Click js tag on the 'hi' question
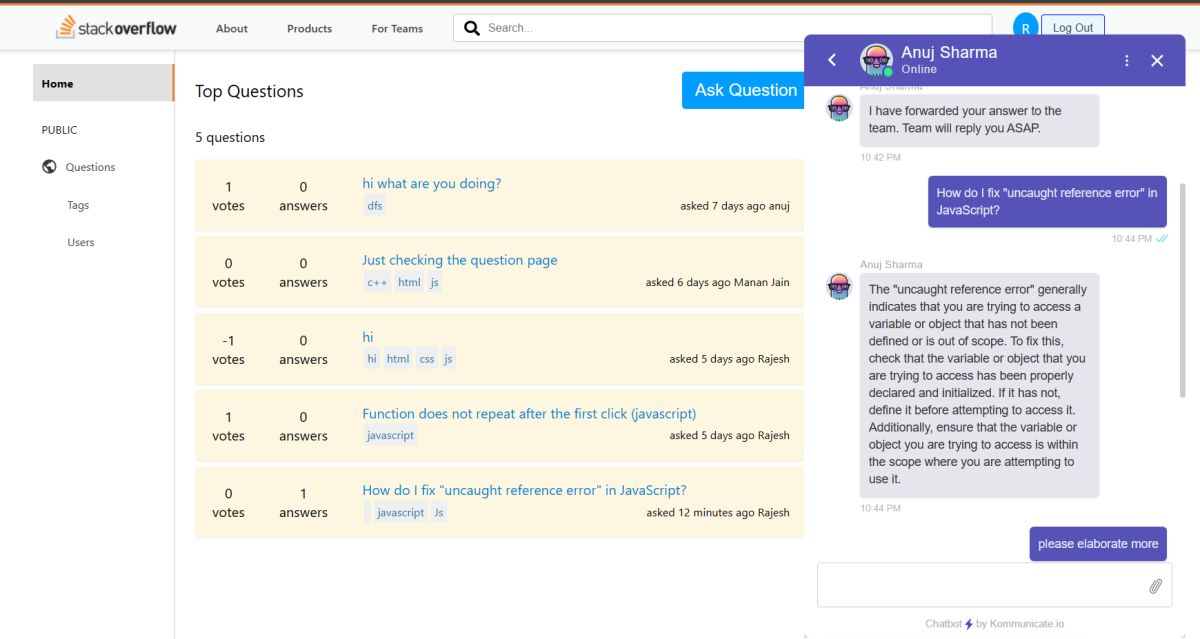This screenshot has height=639, width=1200. tap(448, 359)
